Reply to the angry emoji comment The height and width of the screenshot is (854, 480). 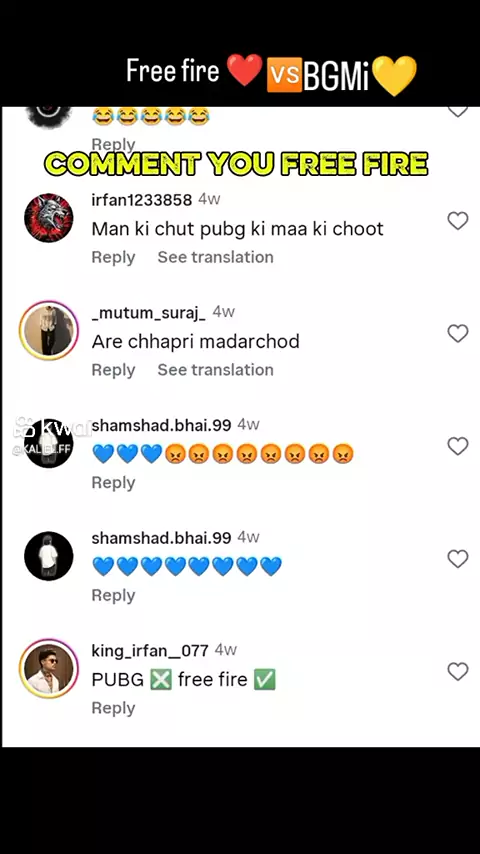pyautogui.click(x=113, y=483)
